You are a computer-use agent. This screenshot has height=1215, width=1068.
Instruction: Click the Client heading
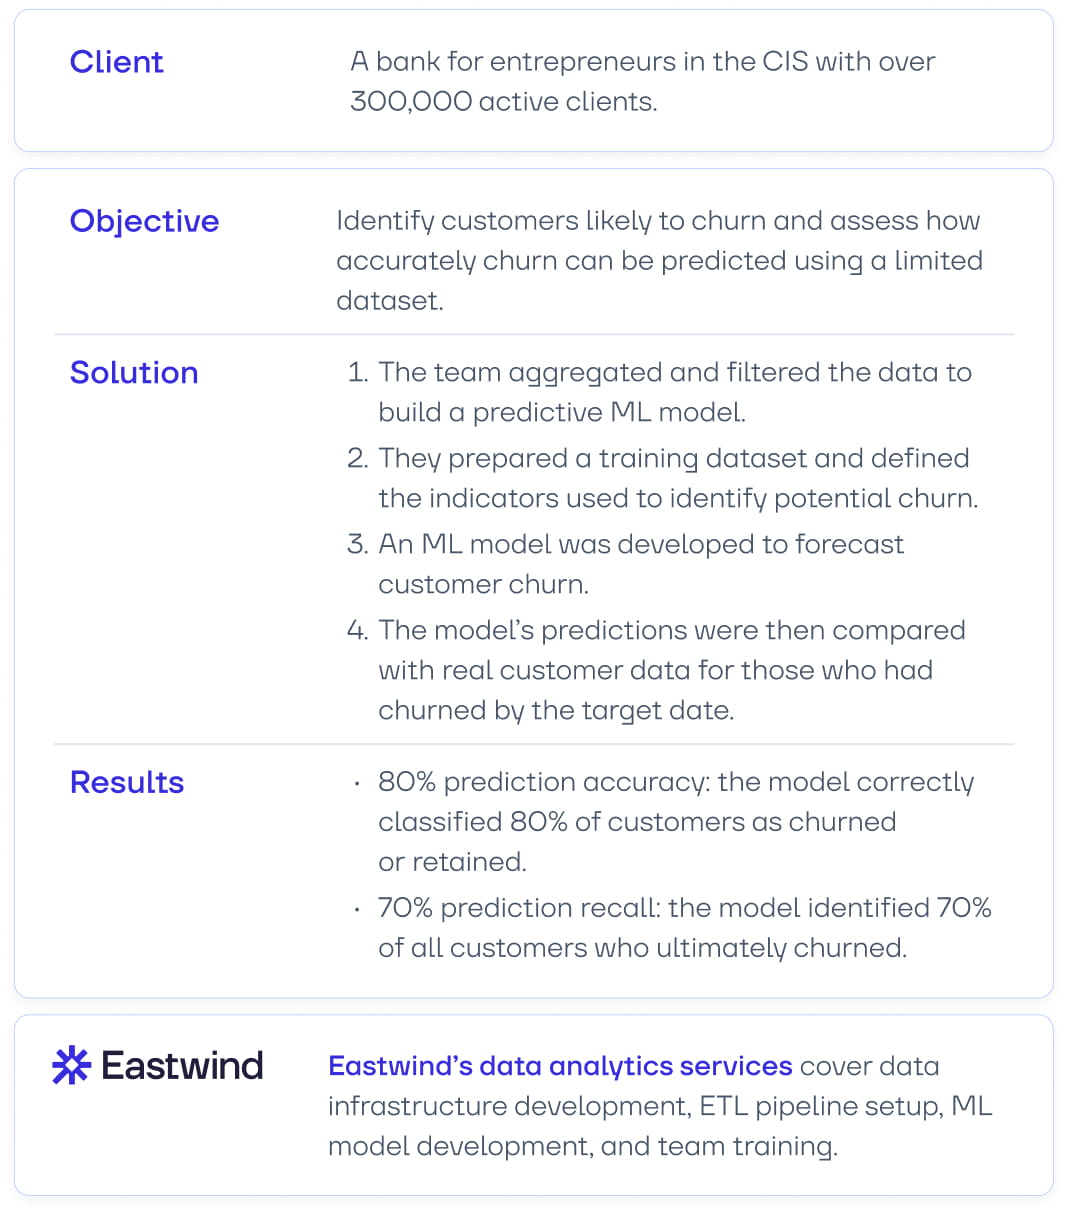point(116,62)
